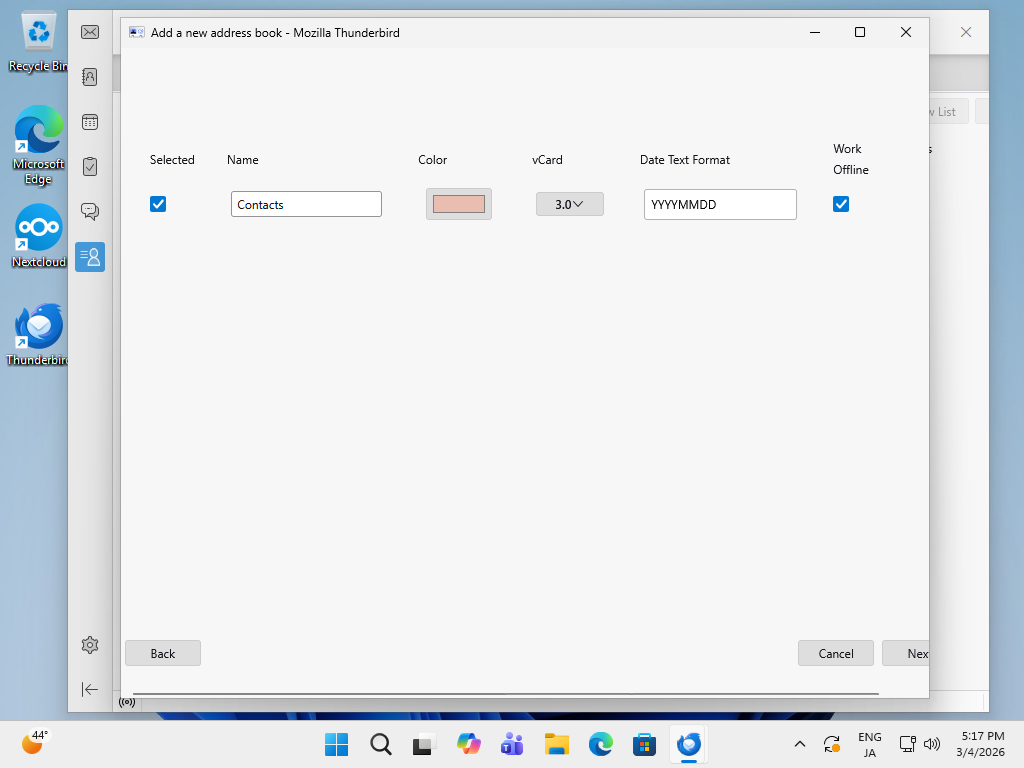This screenshot has width=1024, height=768.
Task: Click the "vCard" column header
Action: (x=547, y=160)
